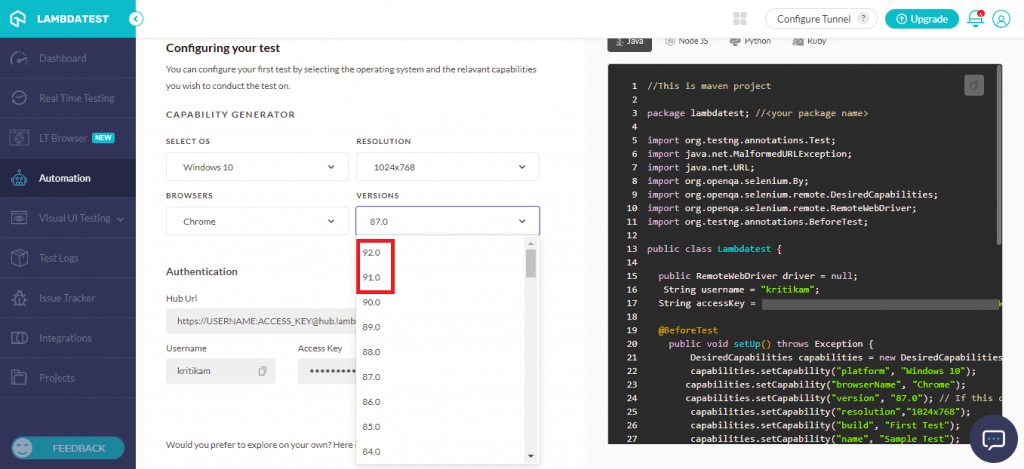
Task: Switch to the Java code tab
Action: click(630, 41)
